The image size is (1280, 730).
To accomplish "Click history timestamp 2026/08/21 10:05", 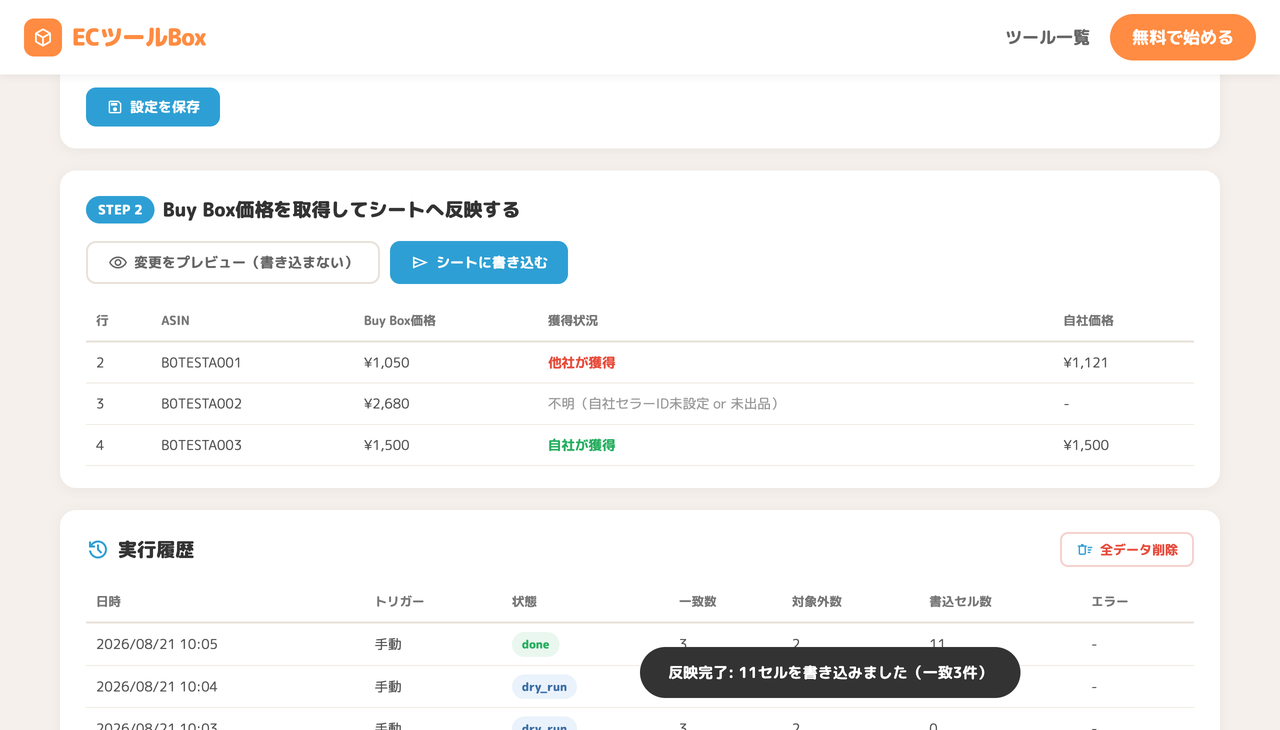I will click(x=157, y=644).
